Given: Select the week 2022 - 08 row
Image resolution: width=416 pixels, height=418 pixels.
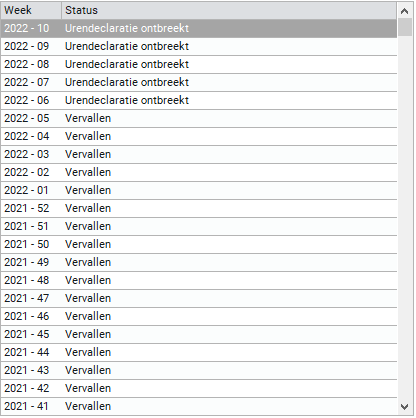Looking at the screenshot, I should (x=199, y=64).
